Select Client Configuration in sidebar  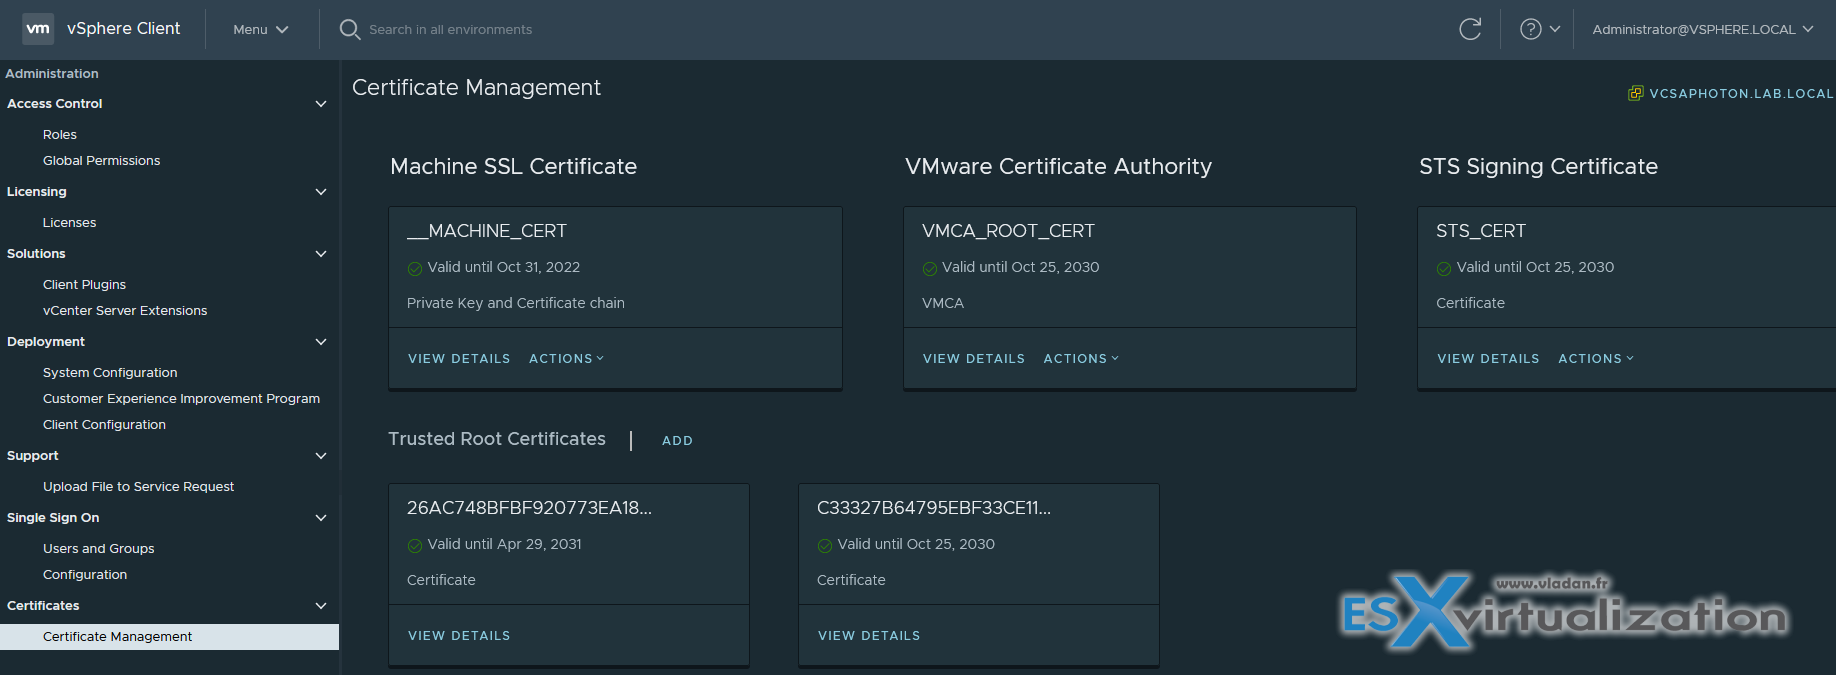(x=104, y=424)
